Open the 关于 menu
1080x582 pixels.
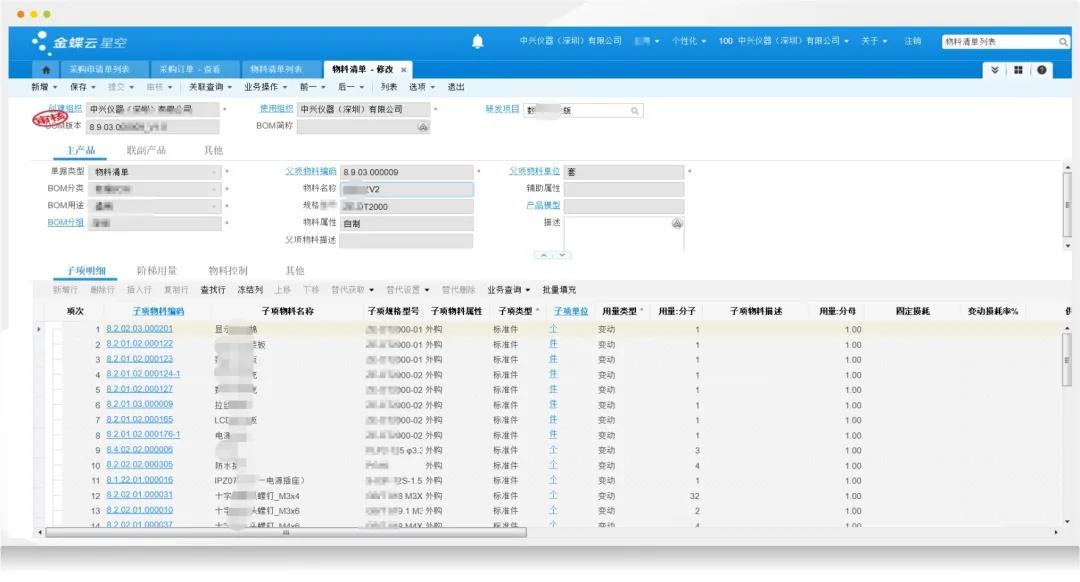click(874, 41)
